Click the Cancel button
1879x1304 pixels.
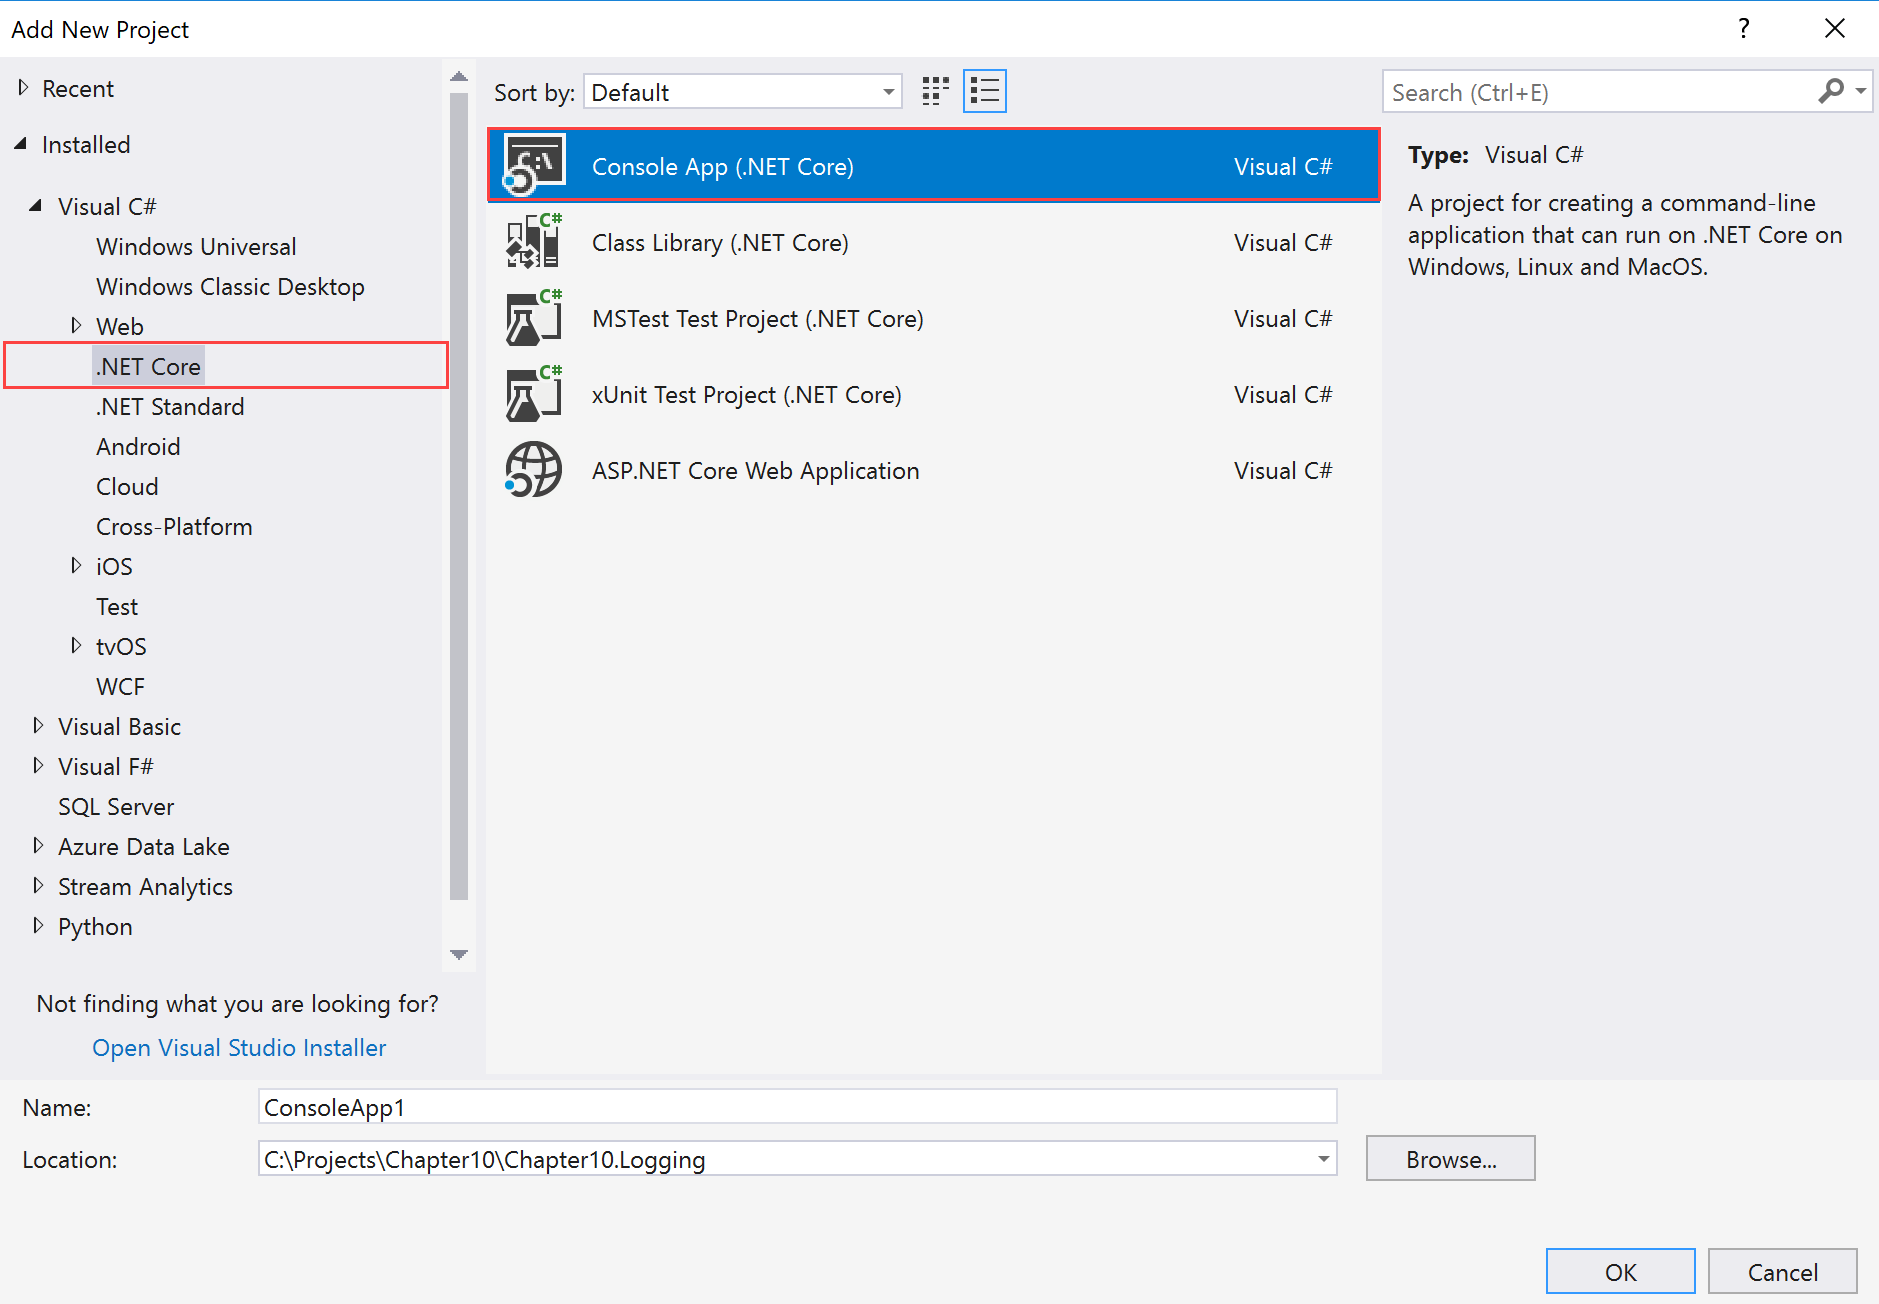1782,1271
